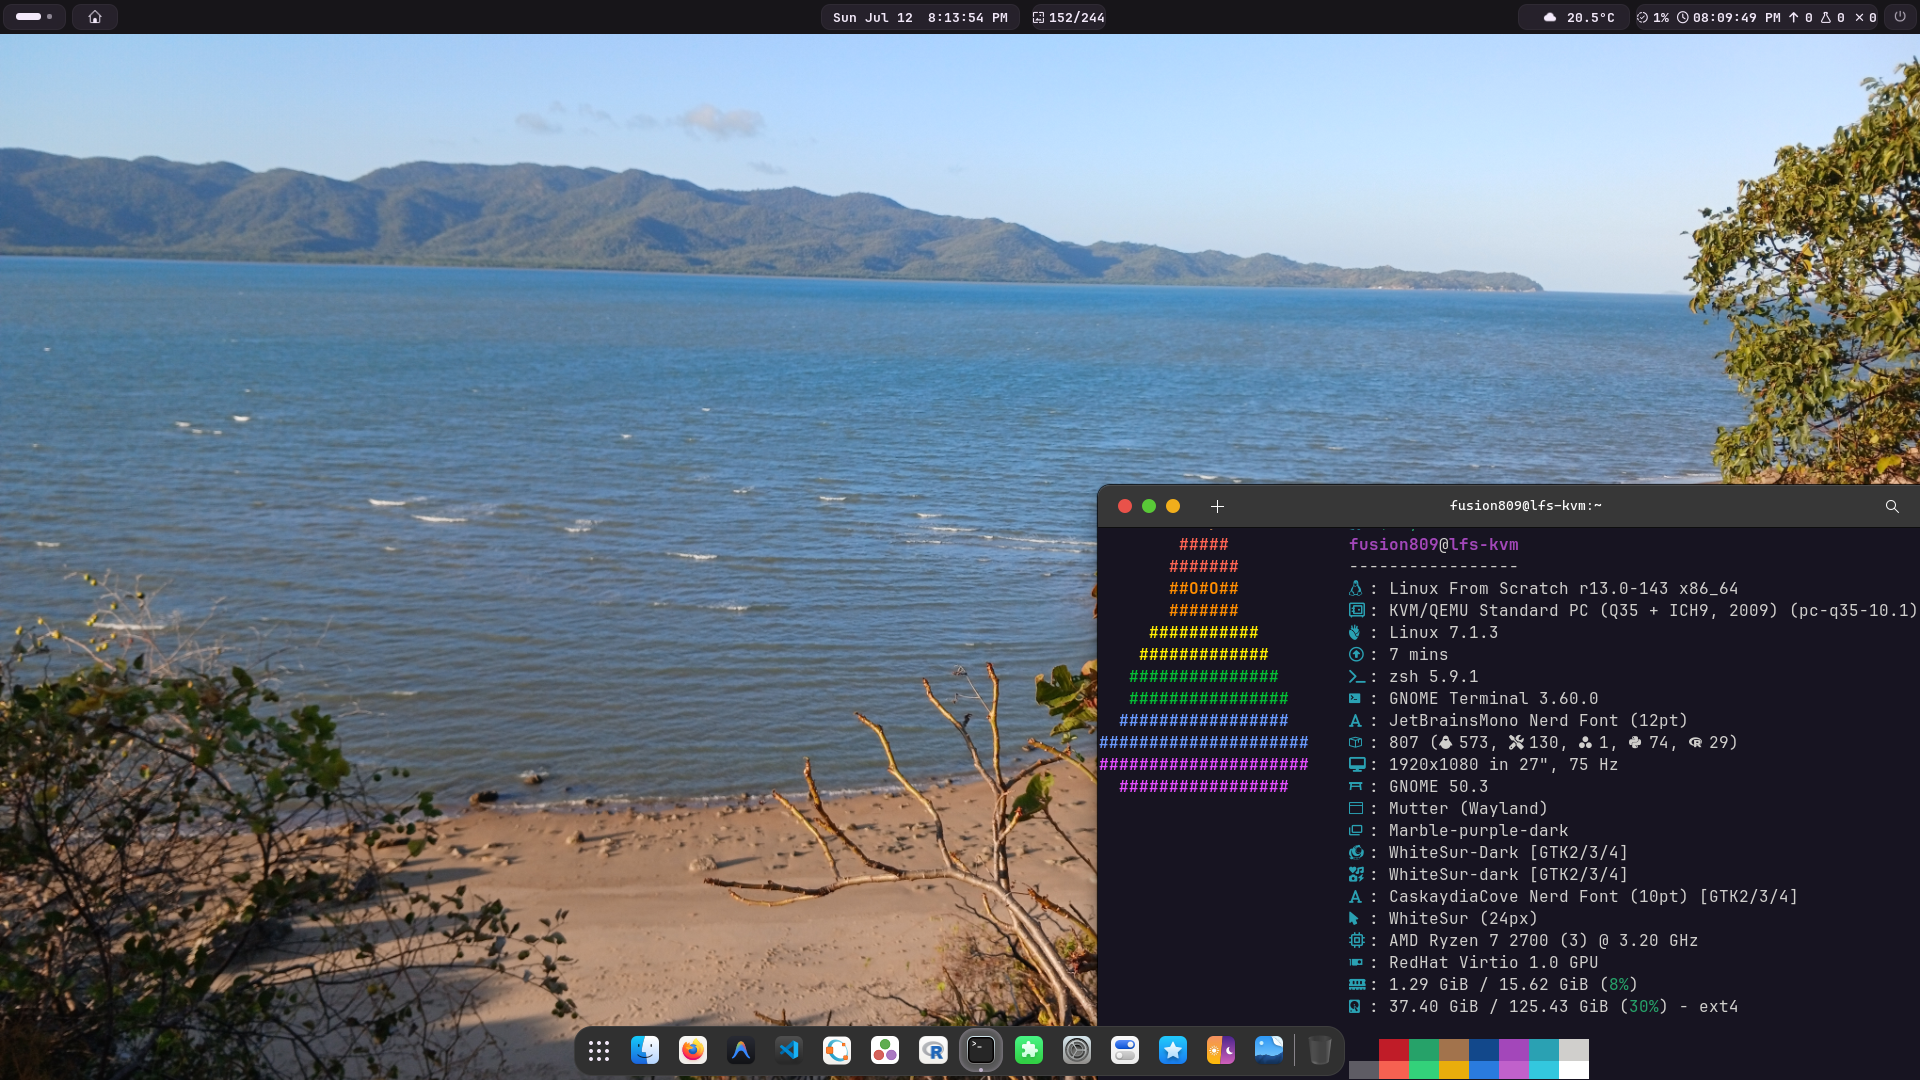Click the flask icon in top bar stats
The width and height of the screenshot is (1920, 1080).
(x=1825, y=18)
